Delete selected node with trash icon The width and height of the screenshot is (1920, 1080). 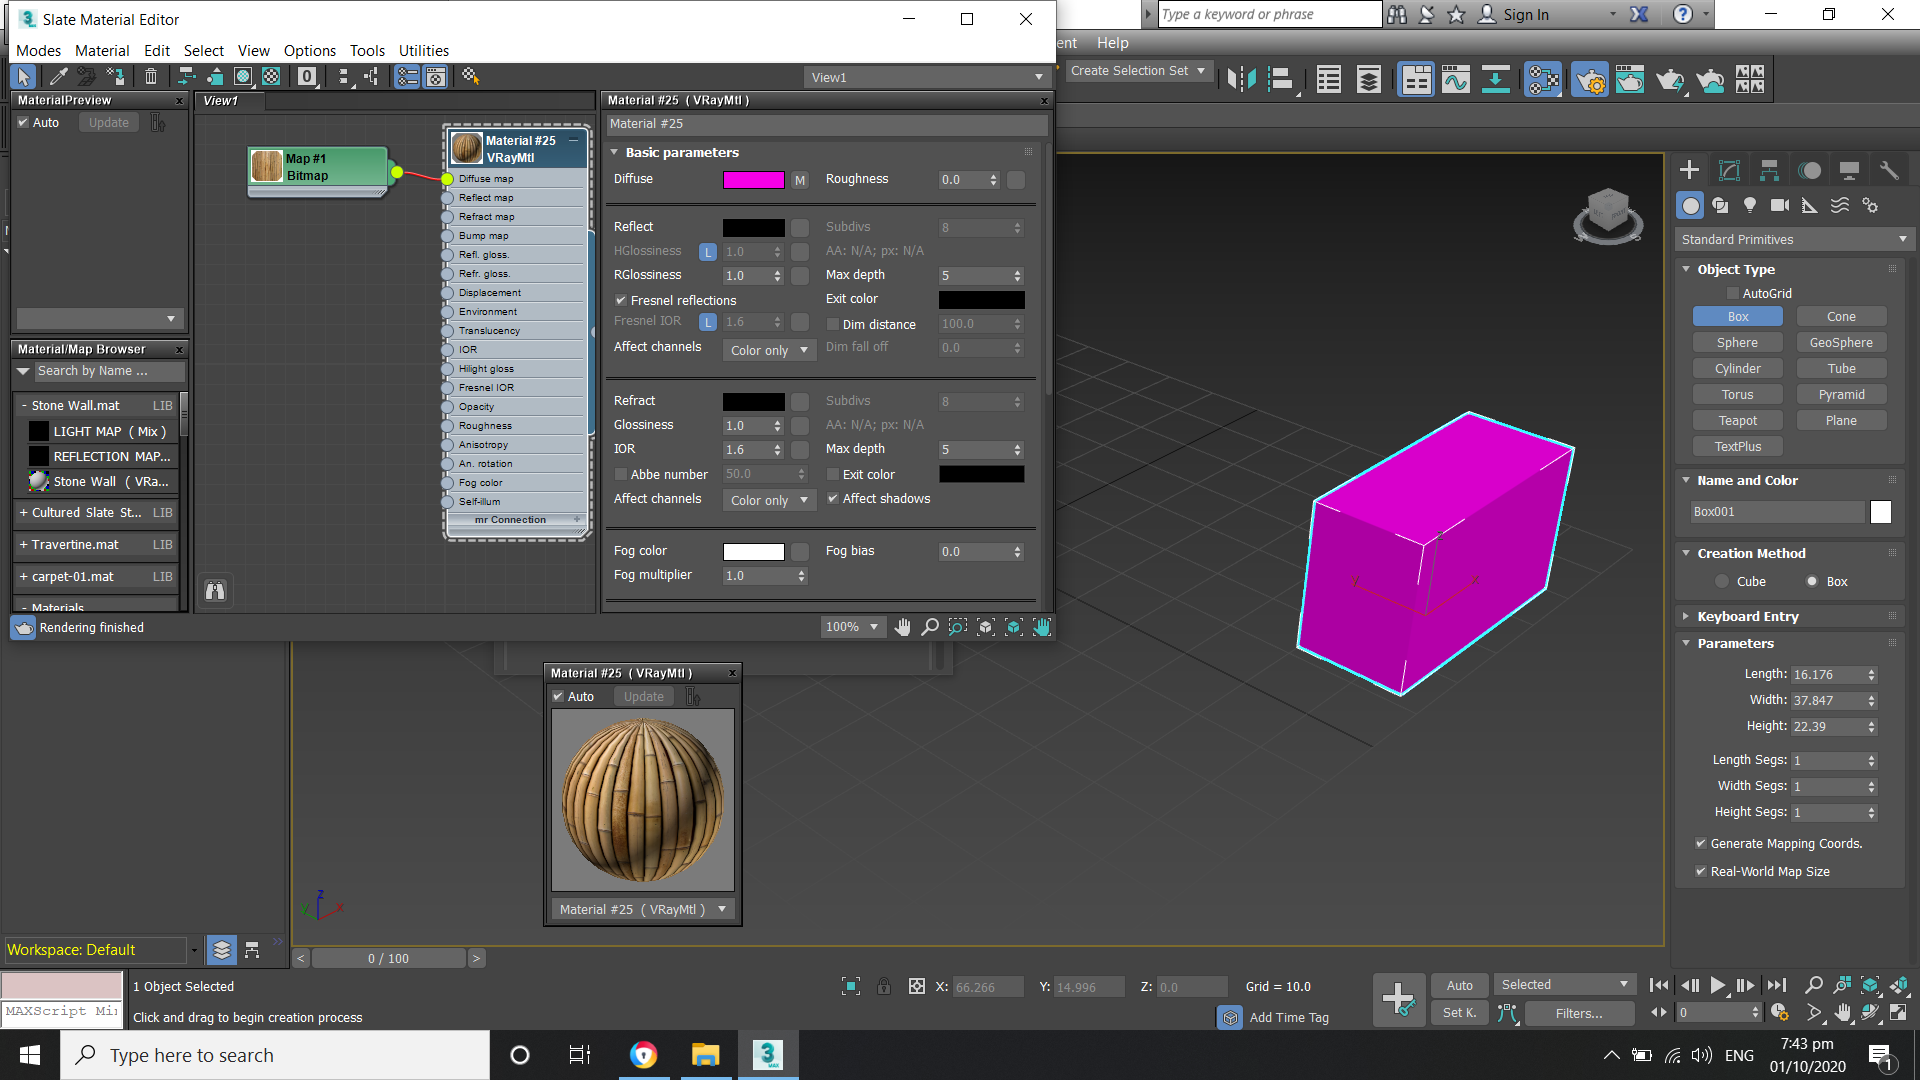point(151,76)
